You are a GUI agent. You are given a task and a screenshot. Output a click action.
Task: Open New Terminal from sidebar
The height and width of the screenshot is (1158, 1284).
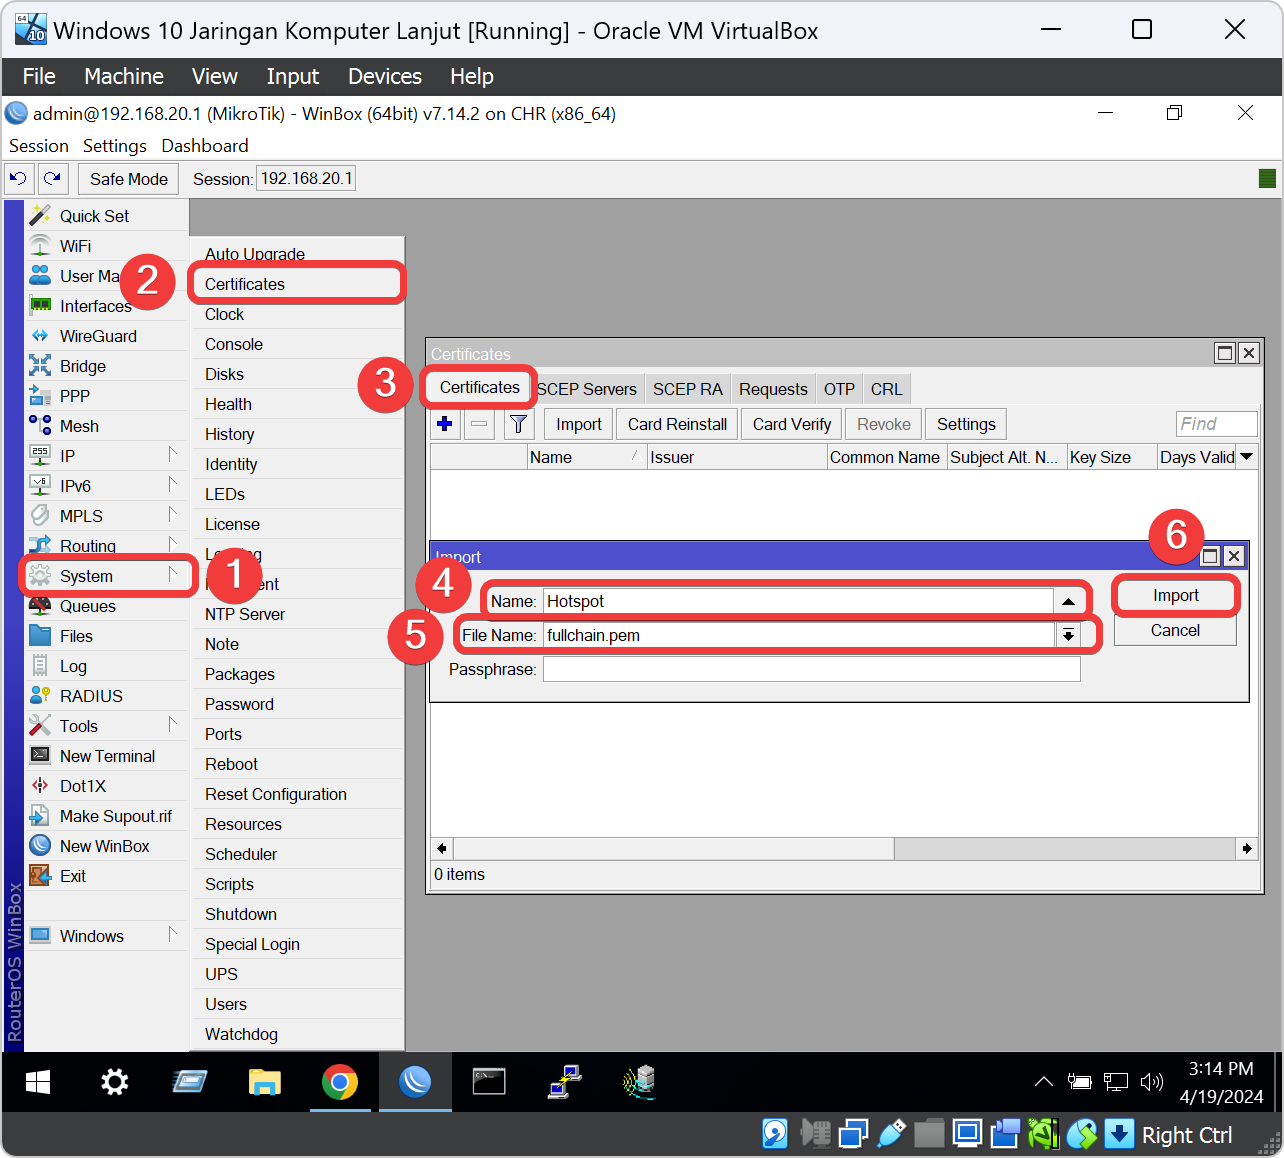[x=107, y=756]
